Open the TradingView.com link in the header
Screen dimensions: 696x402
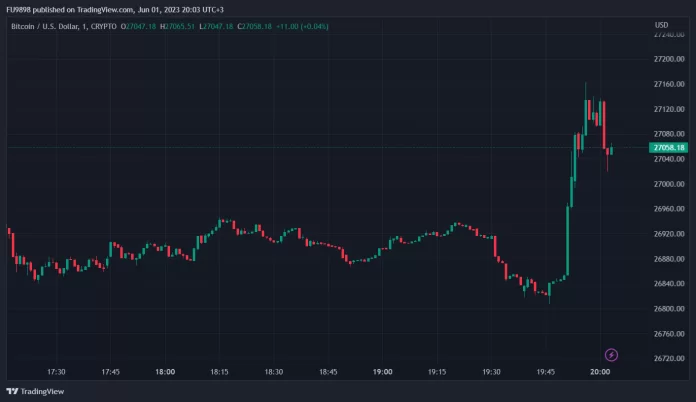coord(103,9)
